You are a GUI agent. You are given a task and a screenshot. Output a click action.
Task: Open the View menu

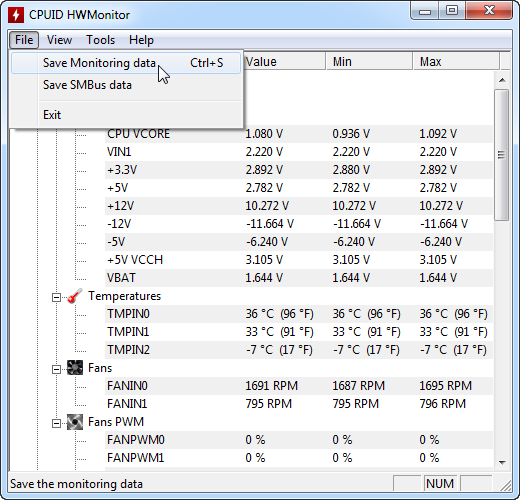pos(59,40)
